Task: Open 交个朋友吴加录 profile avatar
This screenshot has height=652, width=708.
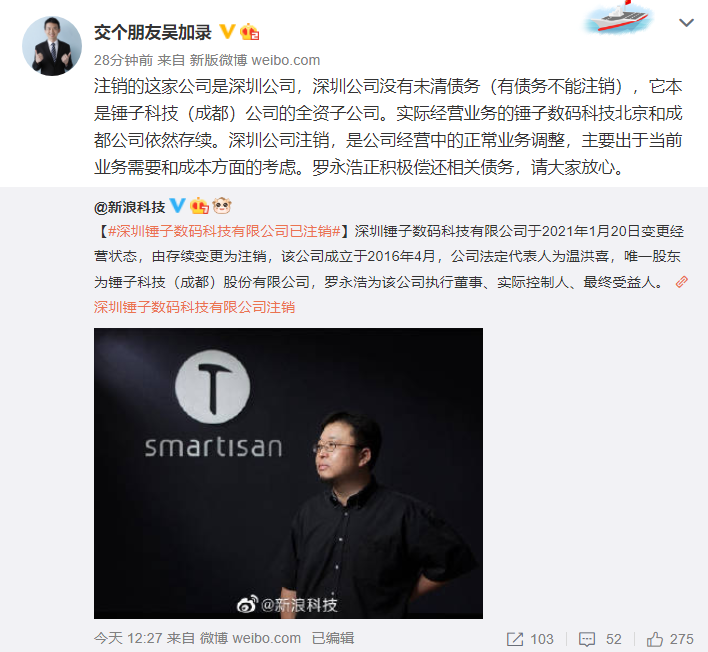Action: (52, 46)
